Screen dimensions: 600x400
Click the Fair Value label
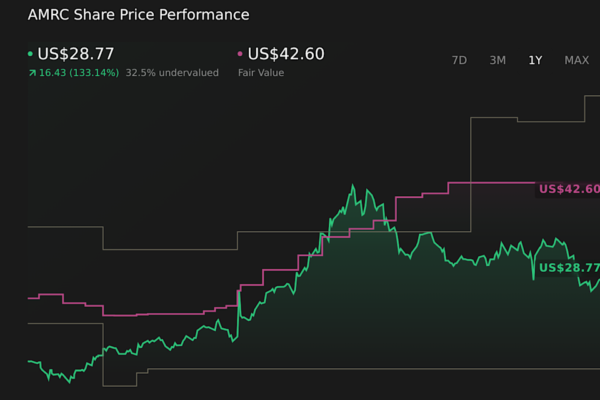coord(260,73)
